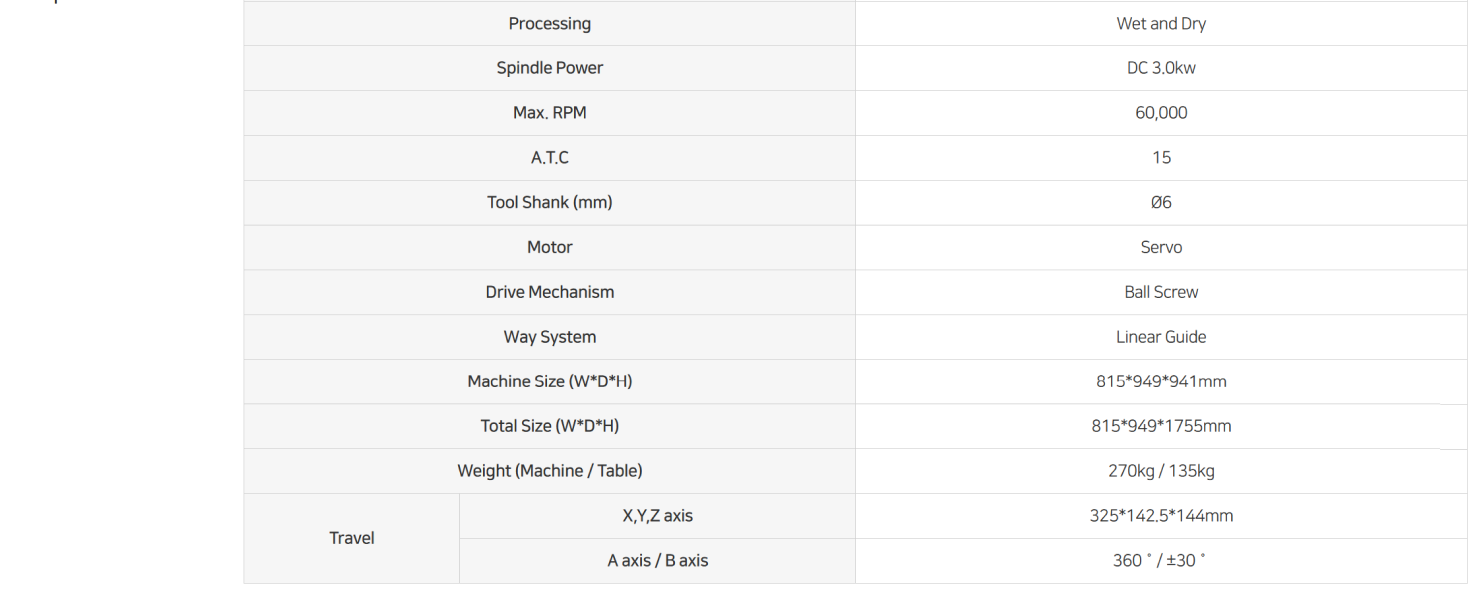Click the Travel row header cell
Viewport: 1475px width, 592px height.
[351, 538]
